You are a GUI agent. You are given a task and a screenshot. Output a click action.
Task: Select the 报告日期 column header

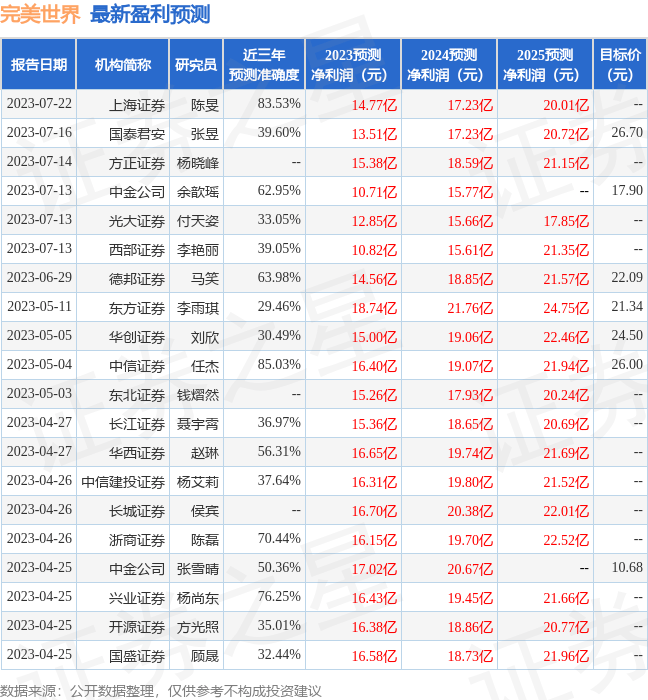(39, 64)
